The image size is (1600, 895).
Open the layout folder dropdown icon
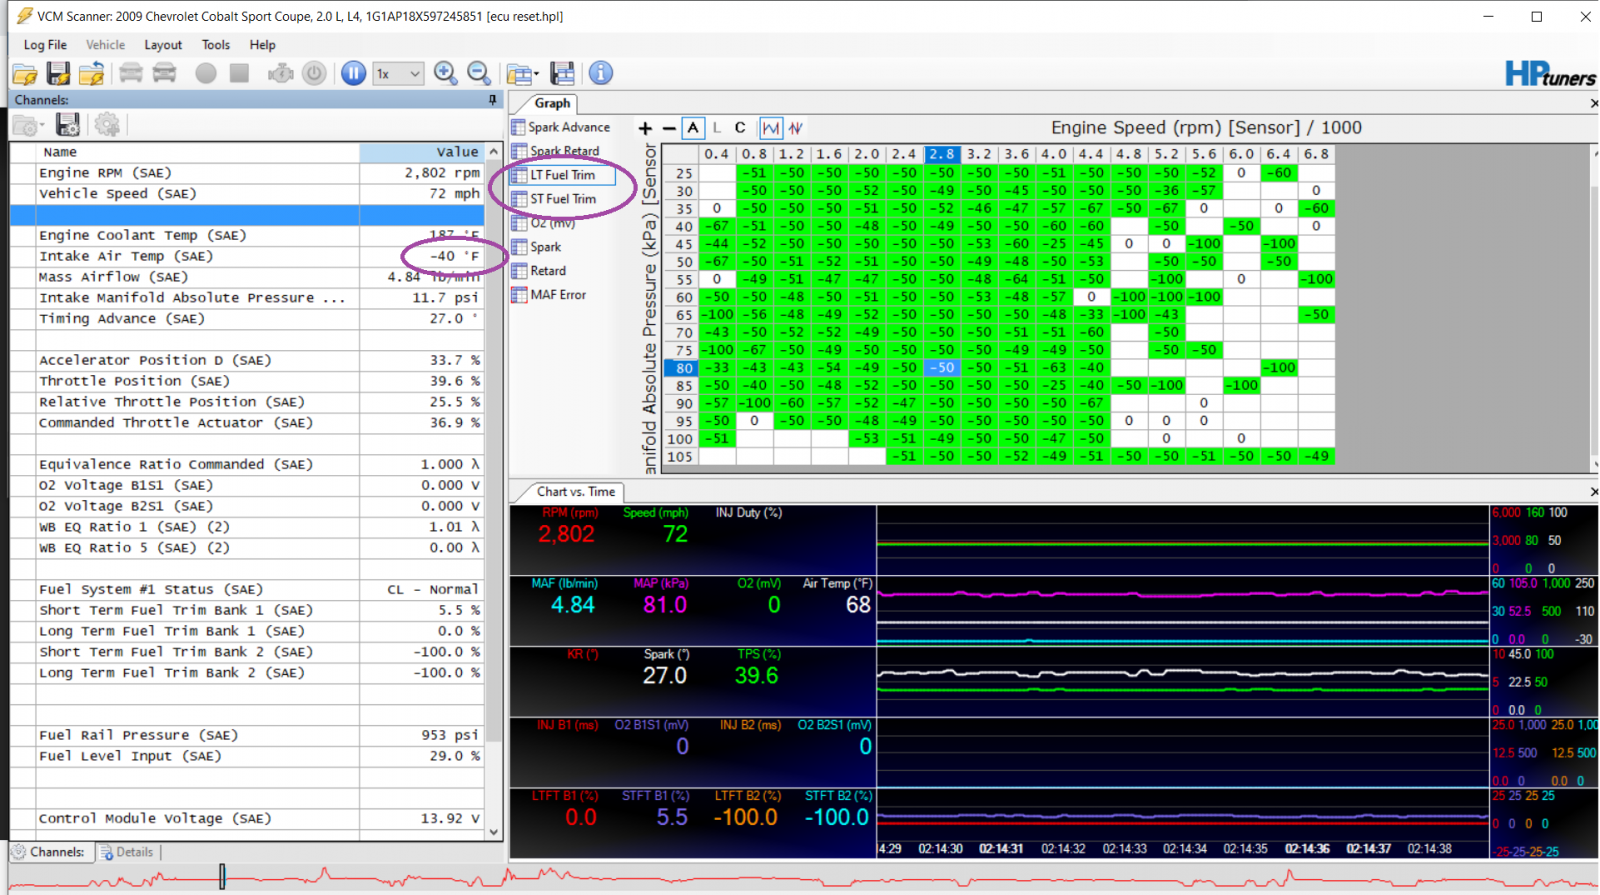[x=522, y=74]
